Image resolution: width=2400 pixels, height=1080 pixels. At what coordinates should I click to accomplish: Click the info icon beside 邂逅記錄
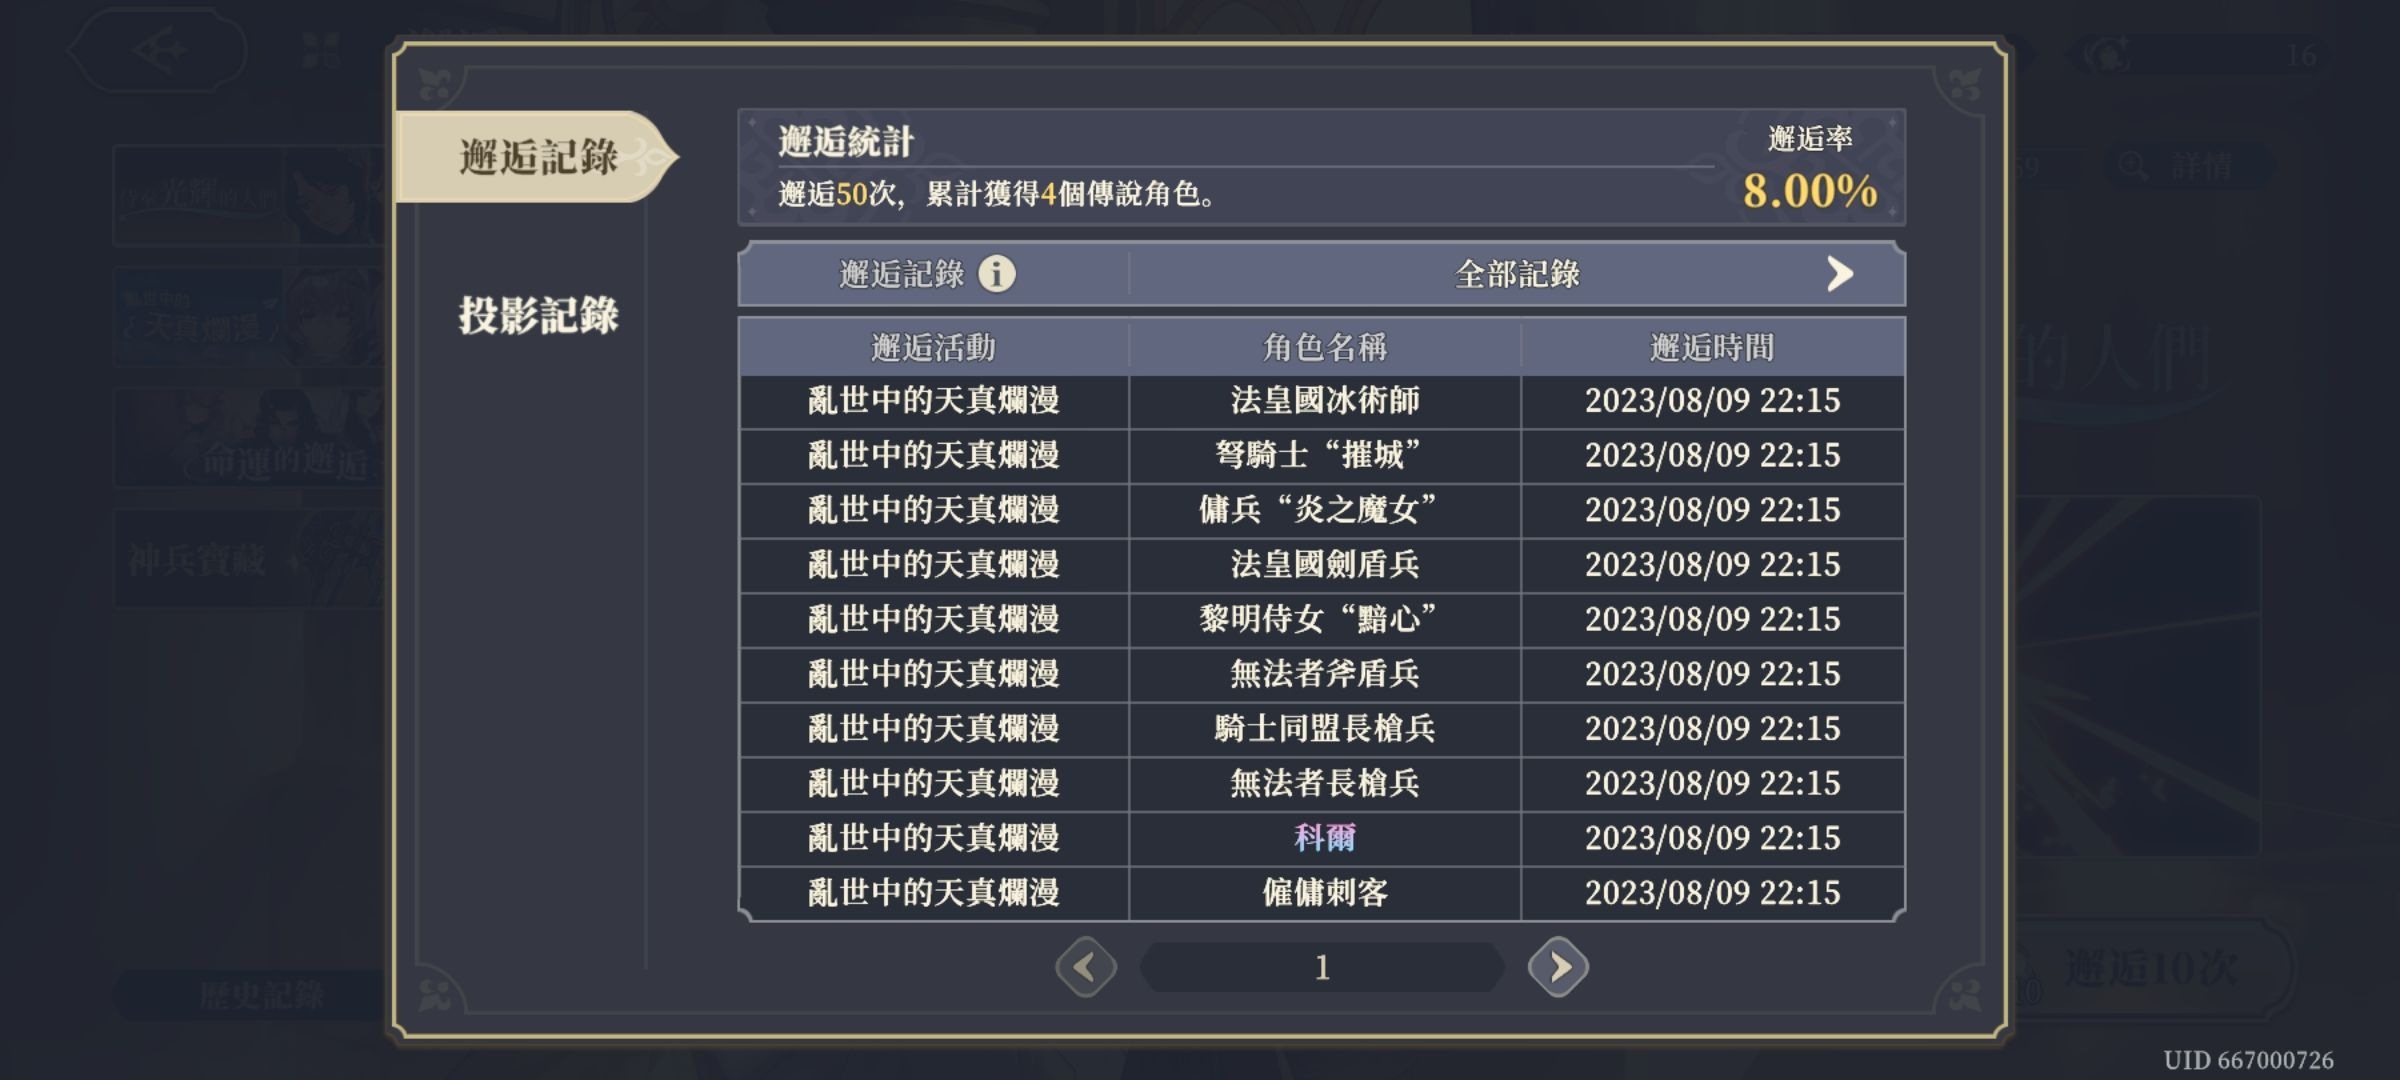(996, 273)
